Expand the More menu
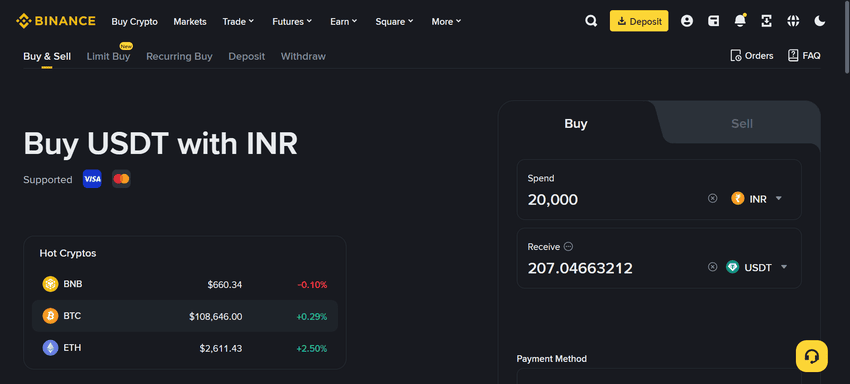The height and width of the screenshot is (384, 850). tap(447, 22)
